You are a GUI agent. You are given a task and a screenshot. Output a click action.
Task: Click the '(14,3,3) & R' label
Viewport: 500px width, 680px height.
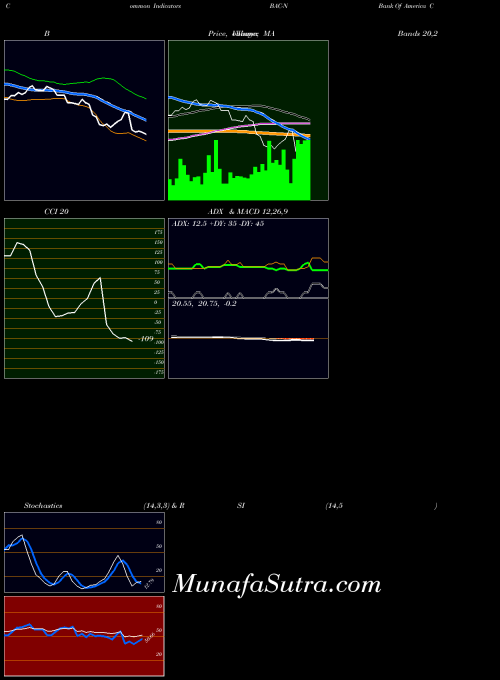click(x=164, y=506)
